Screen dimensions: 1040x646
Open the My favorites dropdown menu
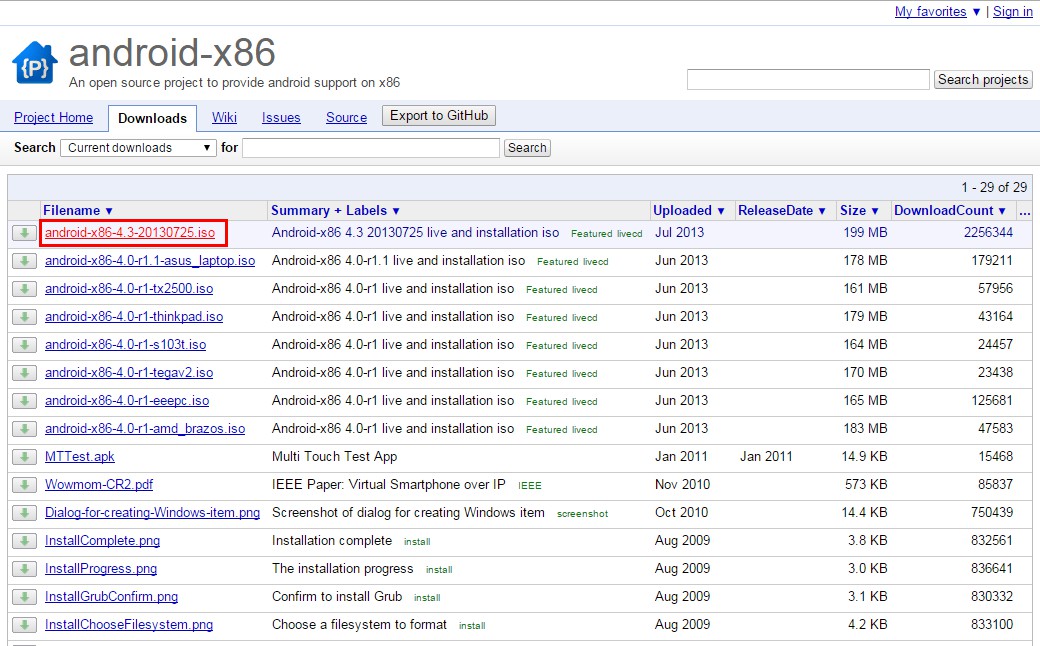[938, 12]
